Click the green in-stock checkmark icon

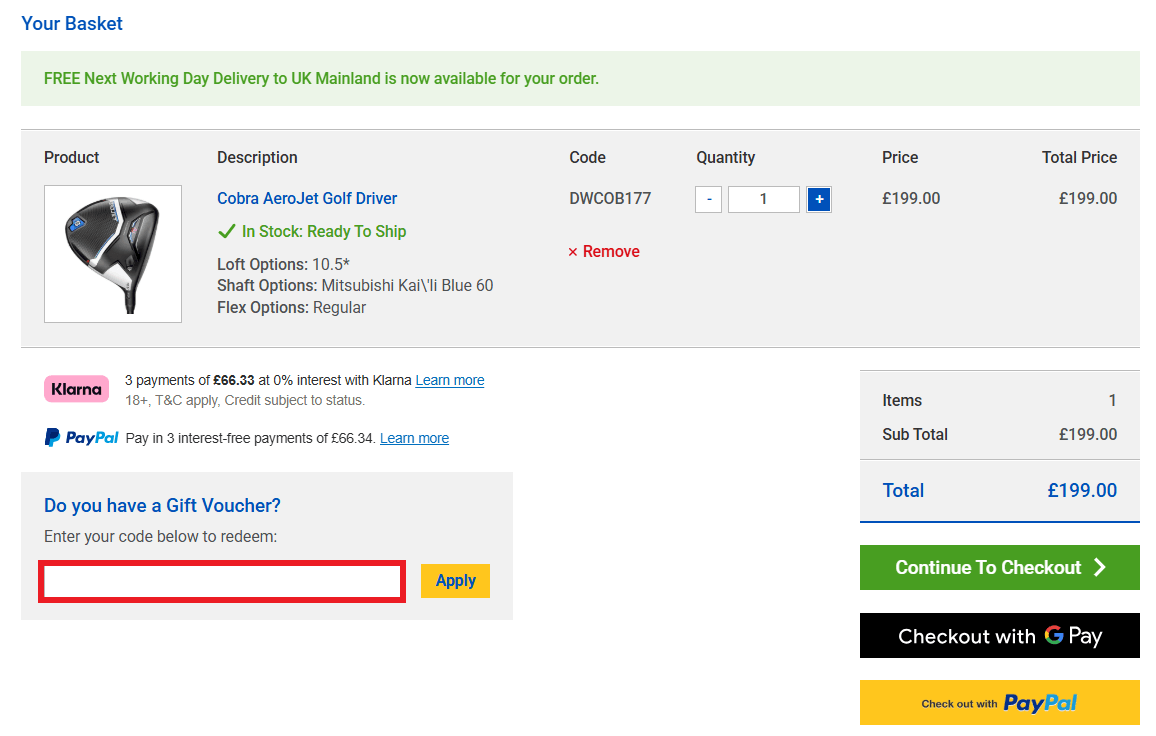pos(226,231)
